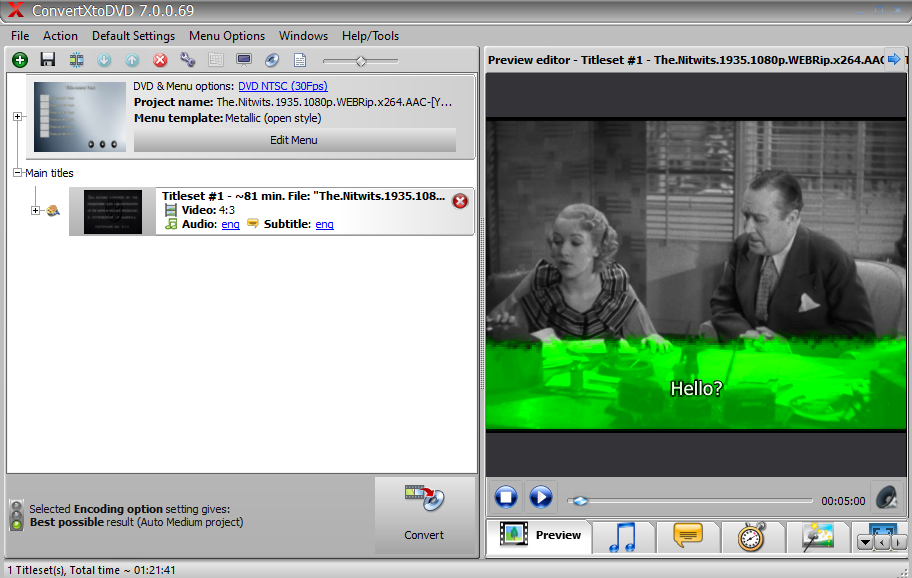
Task: Open the Menu Options menu
Action: point(227,36)
